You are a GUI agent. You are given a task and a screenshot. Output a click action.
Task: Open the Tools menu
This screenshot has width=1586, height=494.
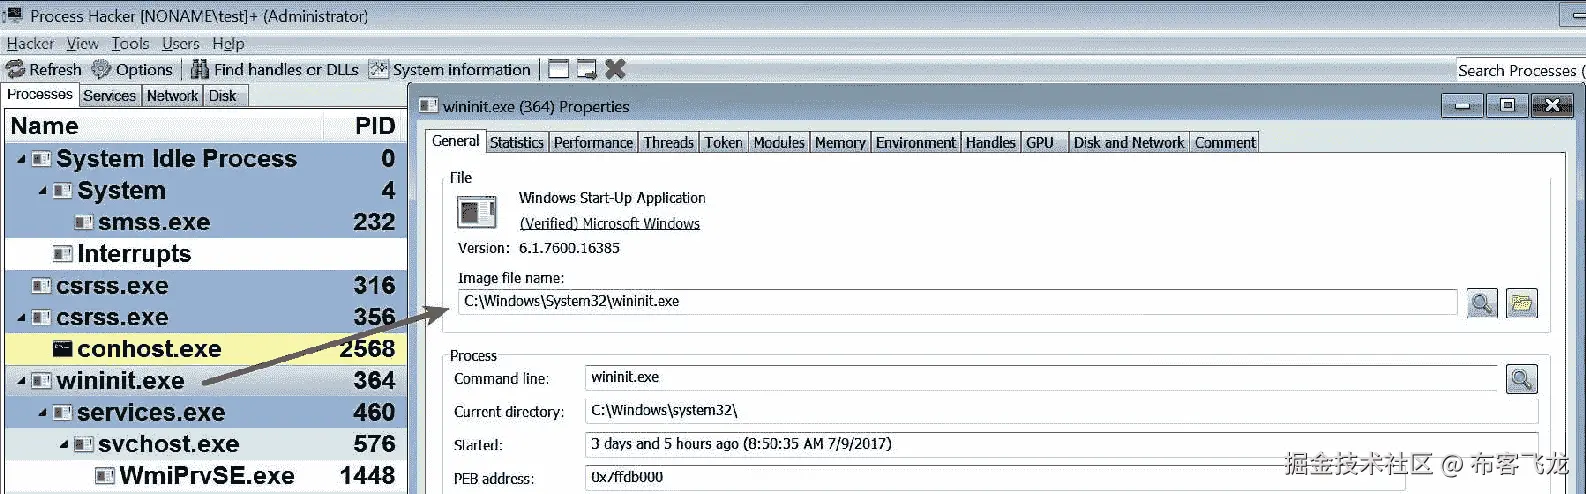[x=130, y=44]
